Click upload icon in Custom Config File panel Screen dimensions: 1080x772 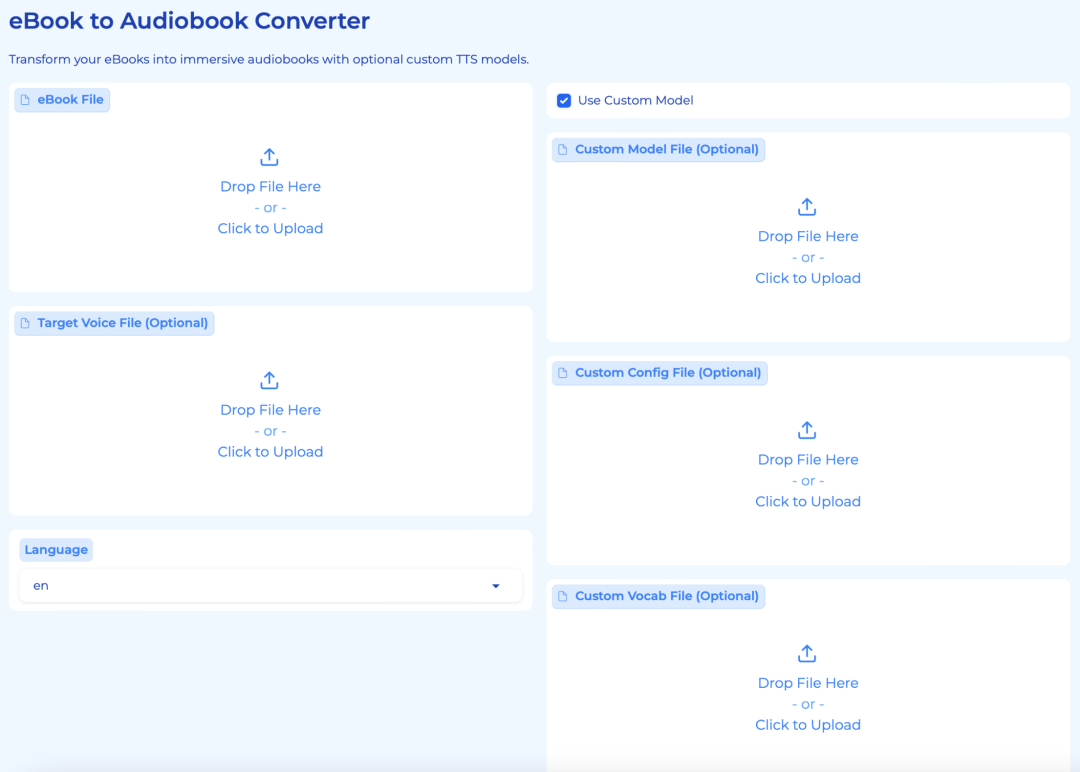click(x=807, y=430)
